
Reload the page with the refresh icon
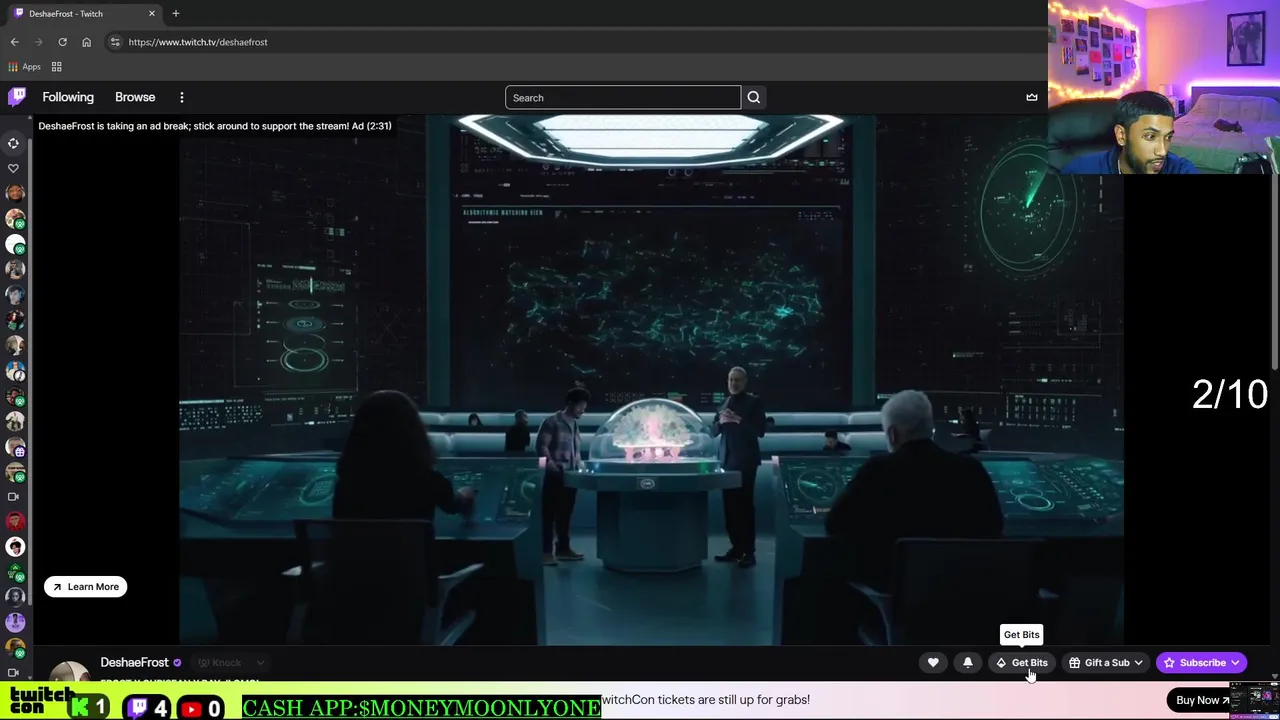coord(62,42)
